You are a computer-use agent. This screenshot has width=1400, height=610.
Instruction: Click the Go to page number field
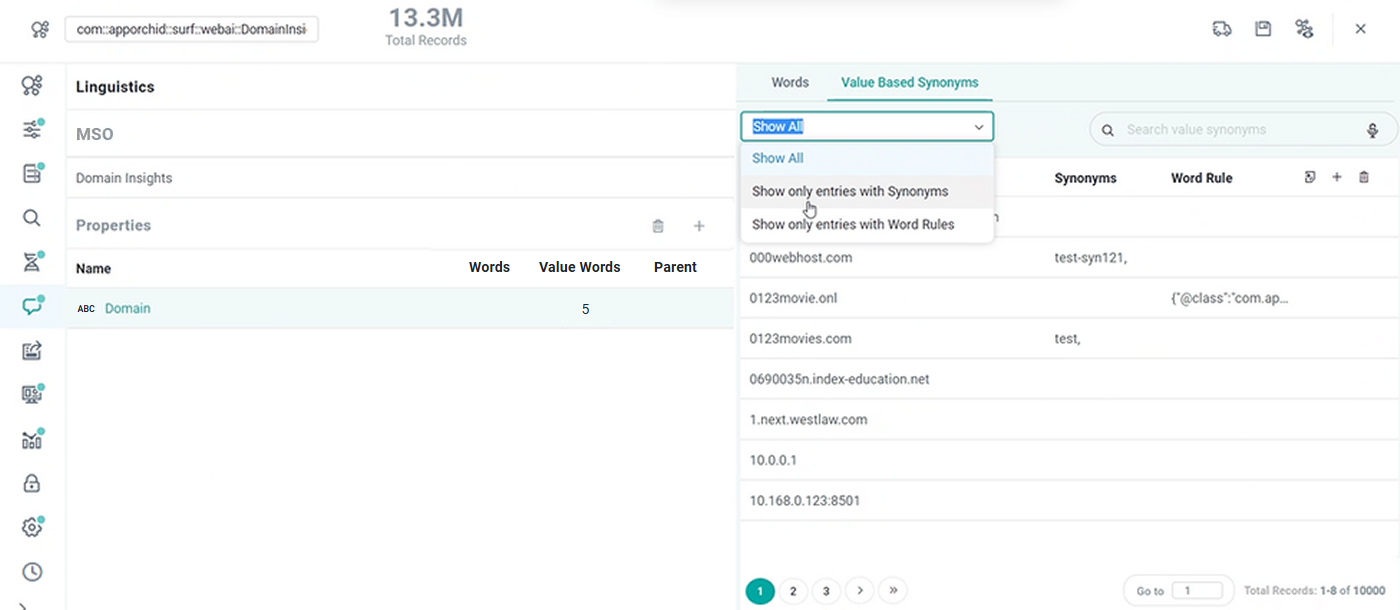point(1196,591)
